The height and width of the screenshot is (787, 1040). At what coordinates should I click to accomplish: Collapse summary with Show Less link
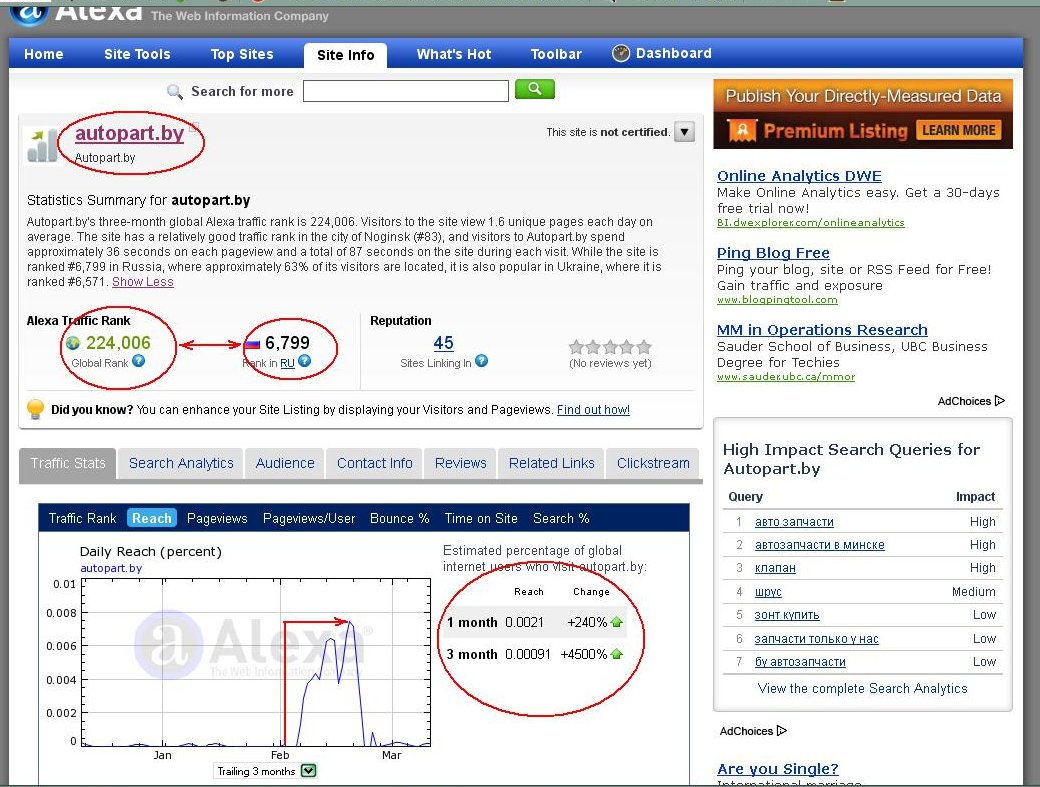point(142,282)
